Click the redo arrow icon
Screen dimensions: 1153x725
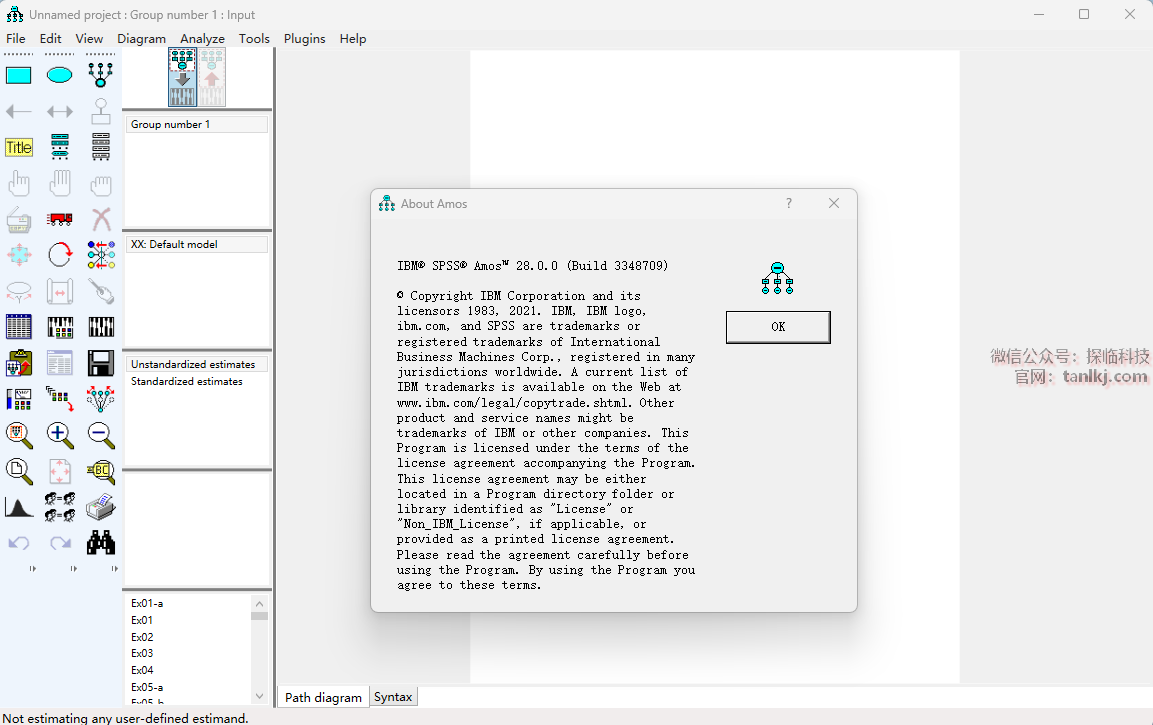(x=60, y=543)
